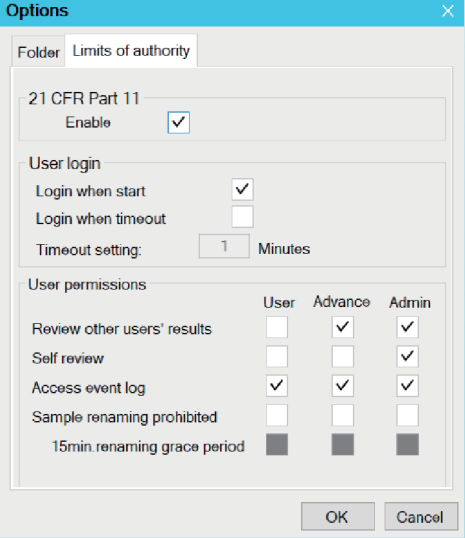Viewport: 465px width, 538px height.
Task: Check Sample renaming prohibited for User
Action: pyautogui.click(x=277, y=415)
